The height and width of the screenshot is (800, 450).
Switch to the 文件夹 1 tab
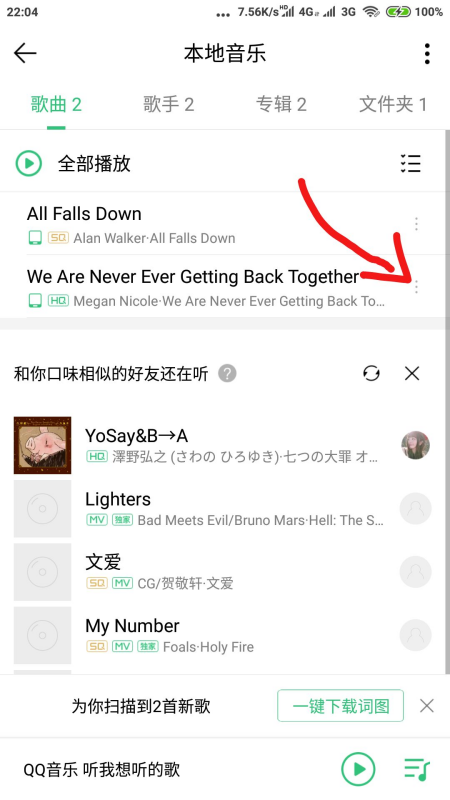pyautogui.click(x=393, y=105)
